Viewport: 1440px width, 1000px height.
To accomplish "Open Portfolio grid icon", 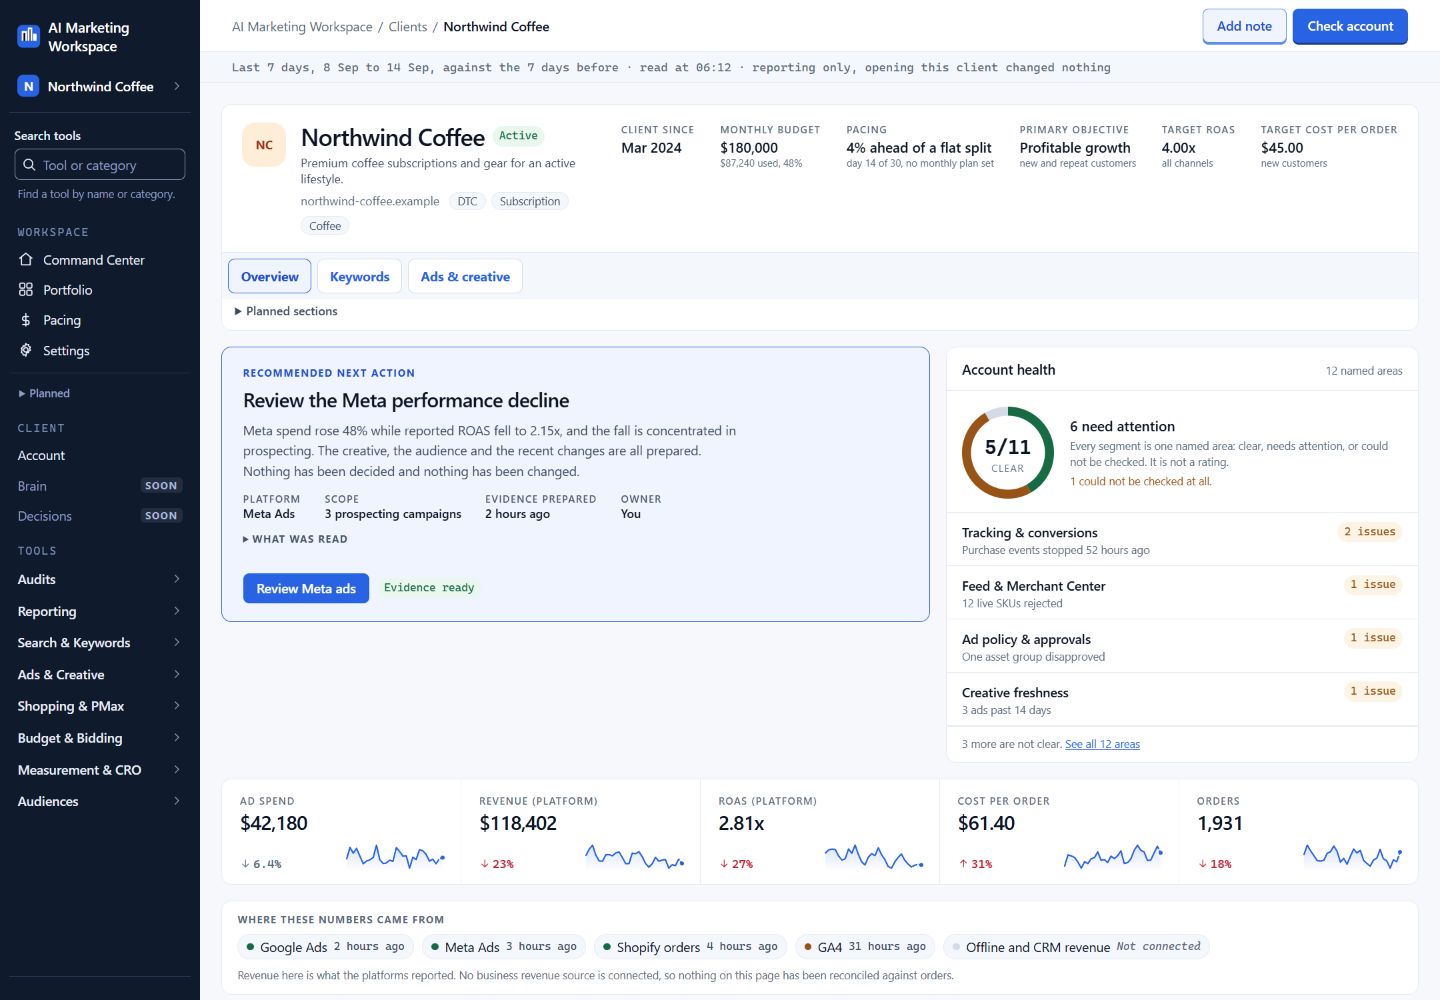I will [26, 289].
